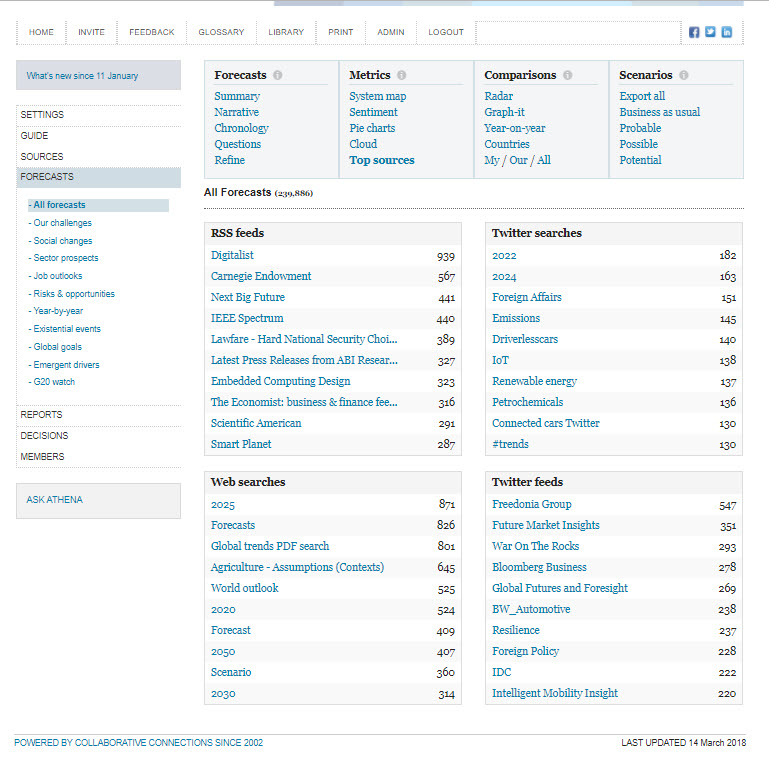Screen dimensions: 769x760
Task: Select PRINT in top navigation
Action: click(340, 32)
